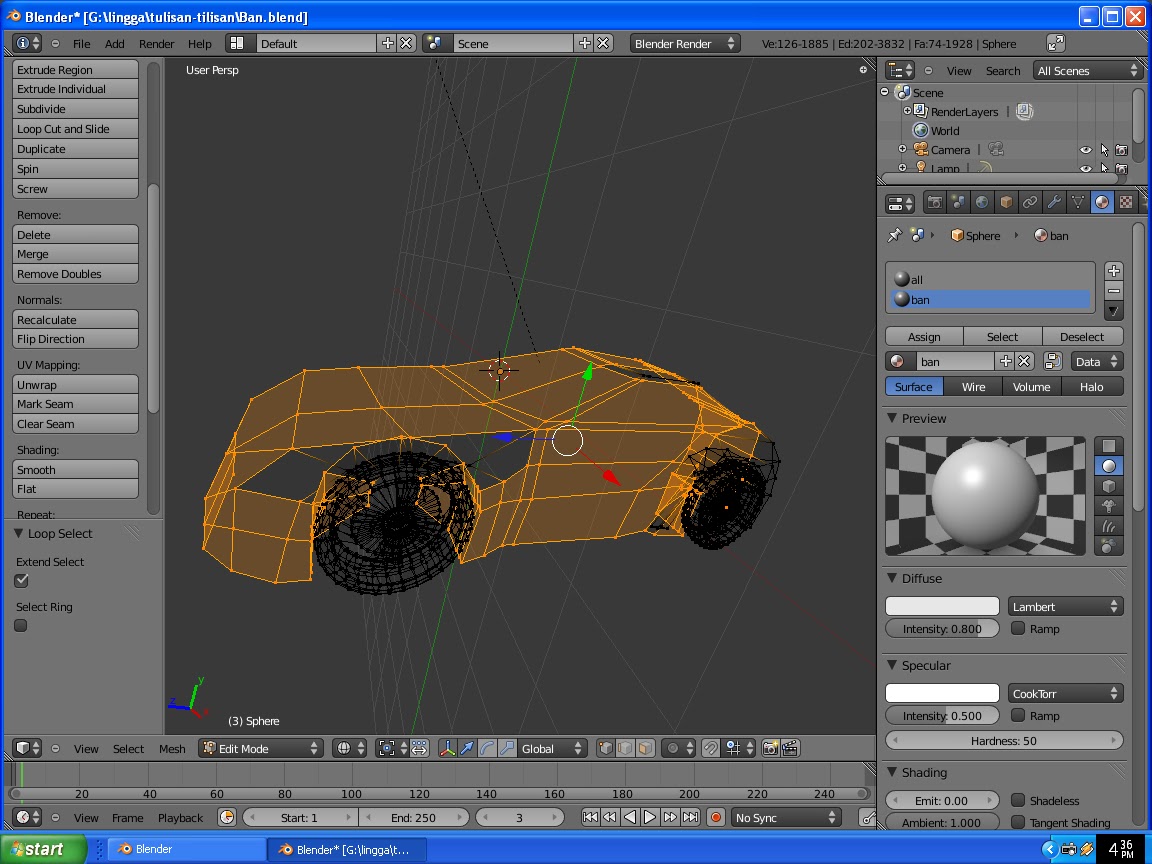Click the Loop Cut and Slide button
Image resolution: width=1152 pixels, height=864 pixels.
76,129
